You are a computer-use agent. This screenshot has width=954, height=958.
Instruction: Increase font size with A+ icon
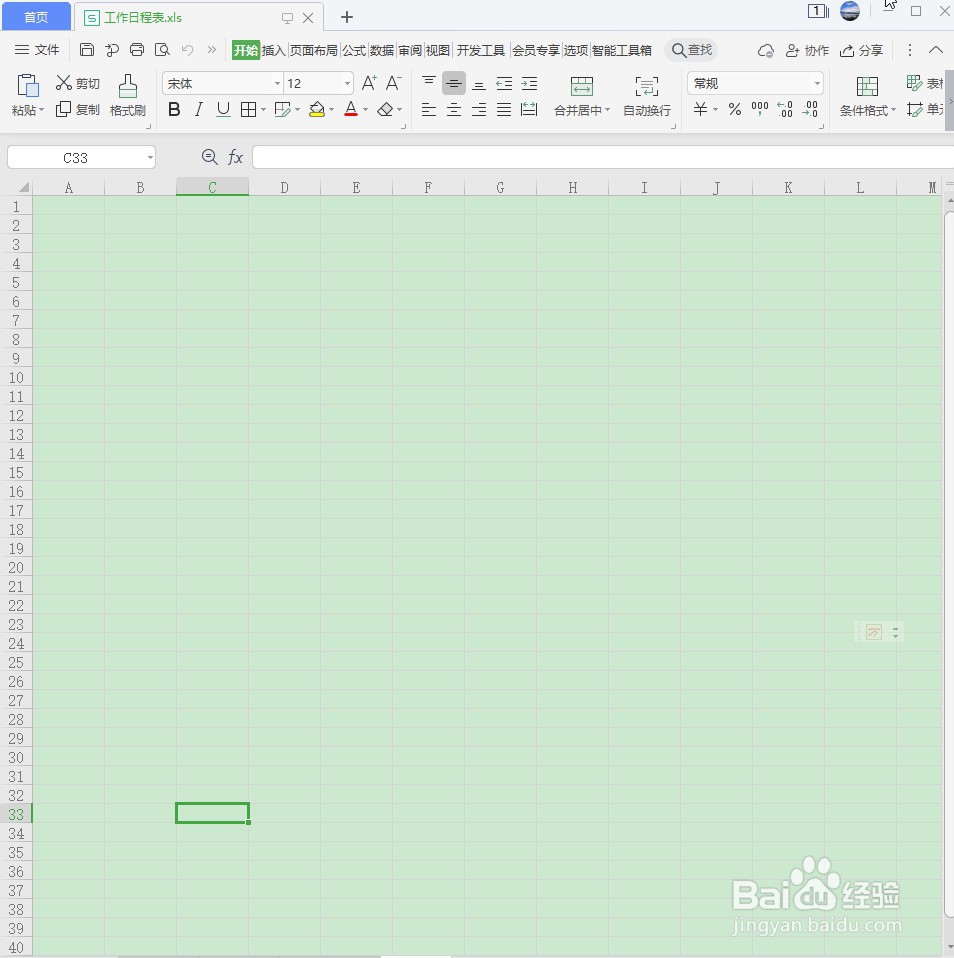(369, 83)
